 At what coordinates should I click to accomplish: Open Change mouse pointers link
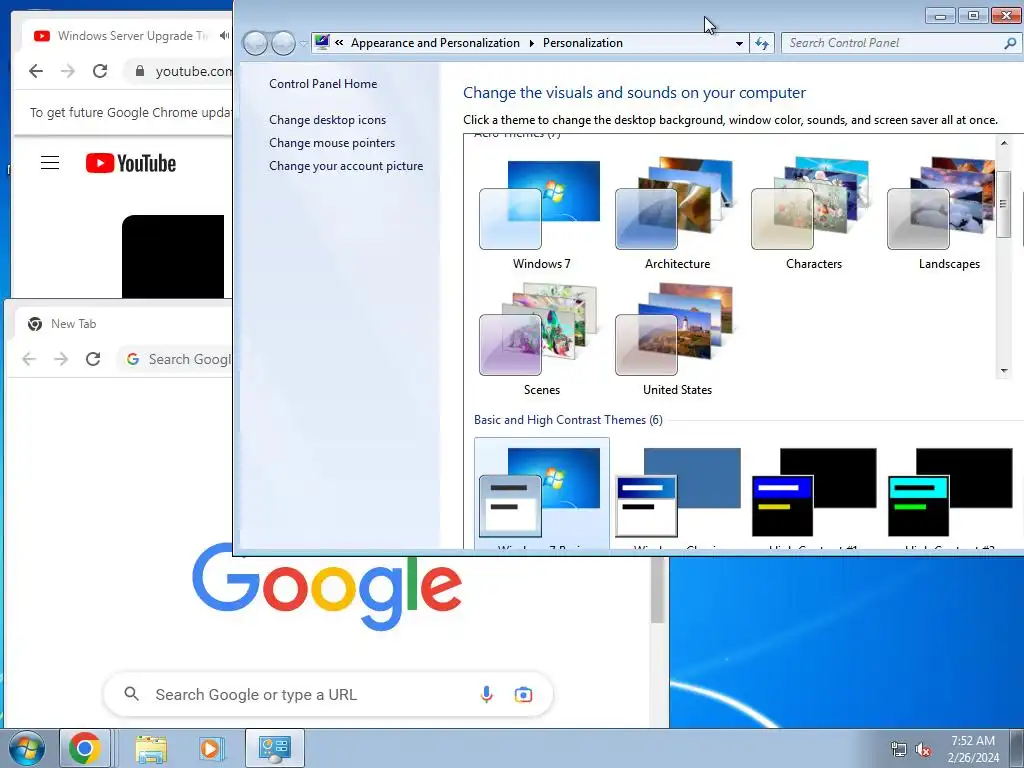click(x=332, y=142)
